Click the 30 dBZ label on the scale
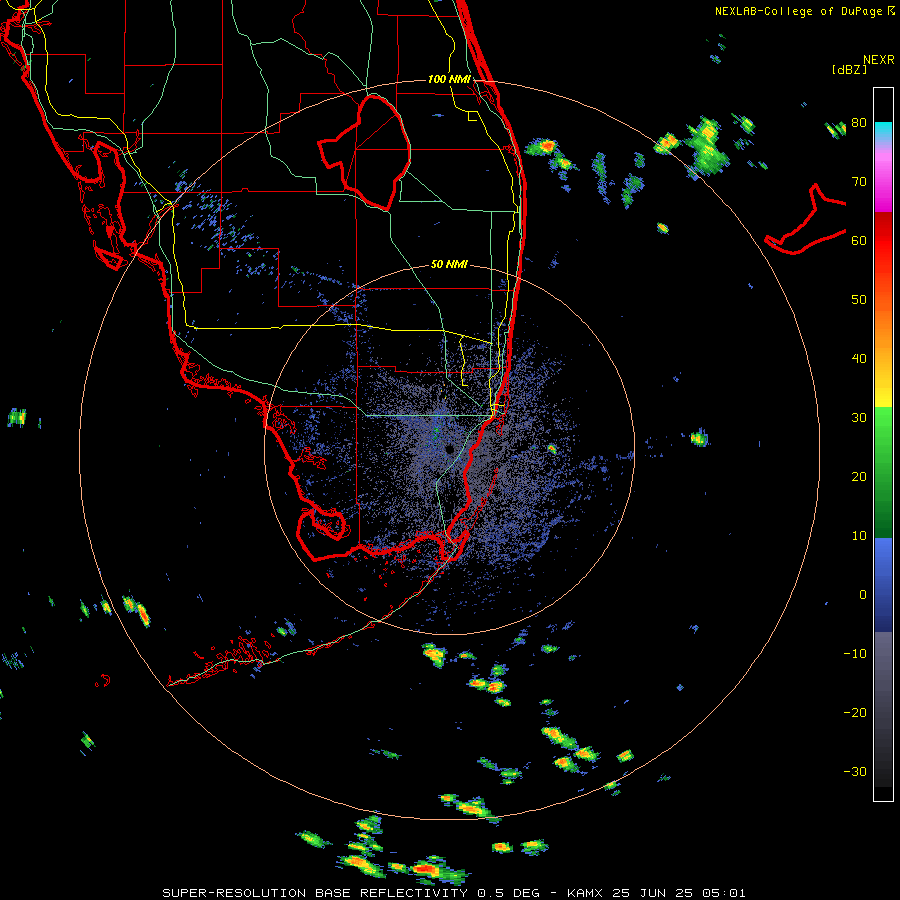 tap(859, 418)
